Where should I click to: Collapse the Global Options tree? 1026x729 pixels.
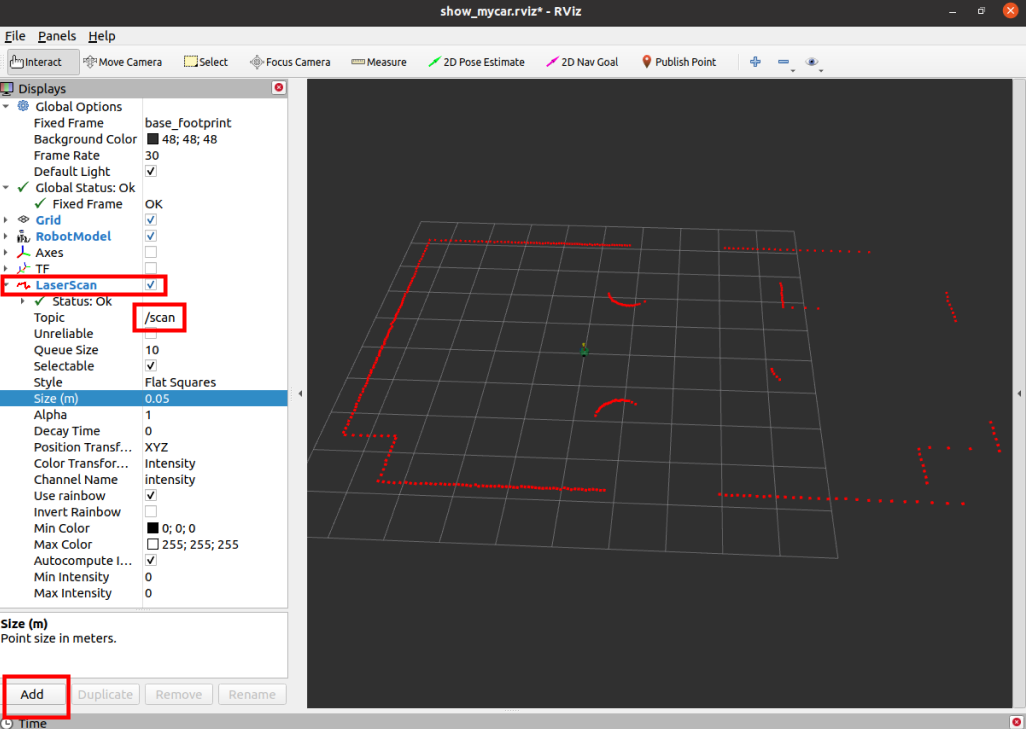(x=6, y=106)
